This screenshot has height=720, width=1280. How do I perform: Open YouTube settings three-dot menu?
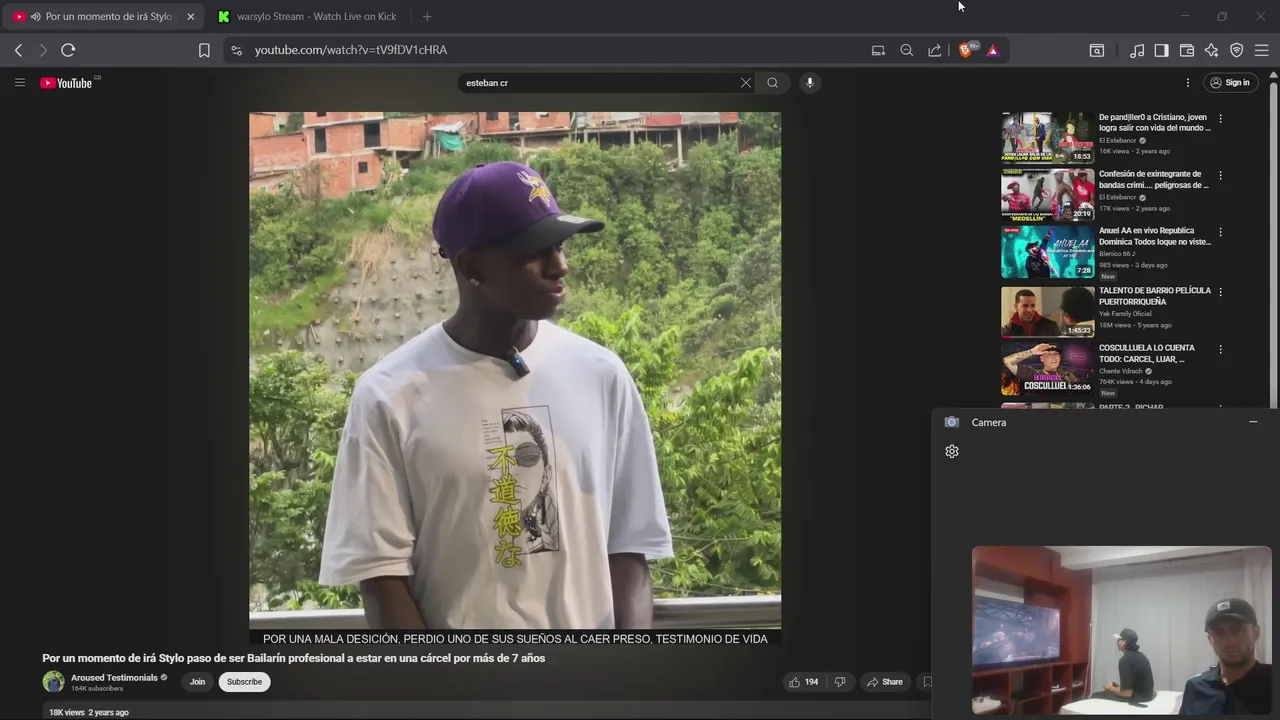point(1188,83)
